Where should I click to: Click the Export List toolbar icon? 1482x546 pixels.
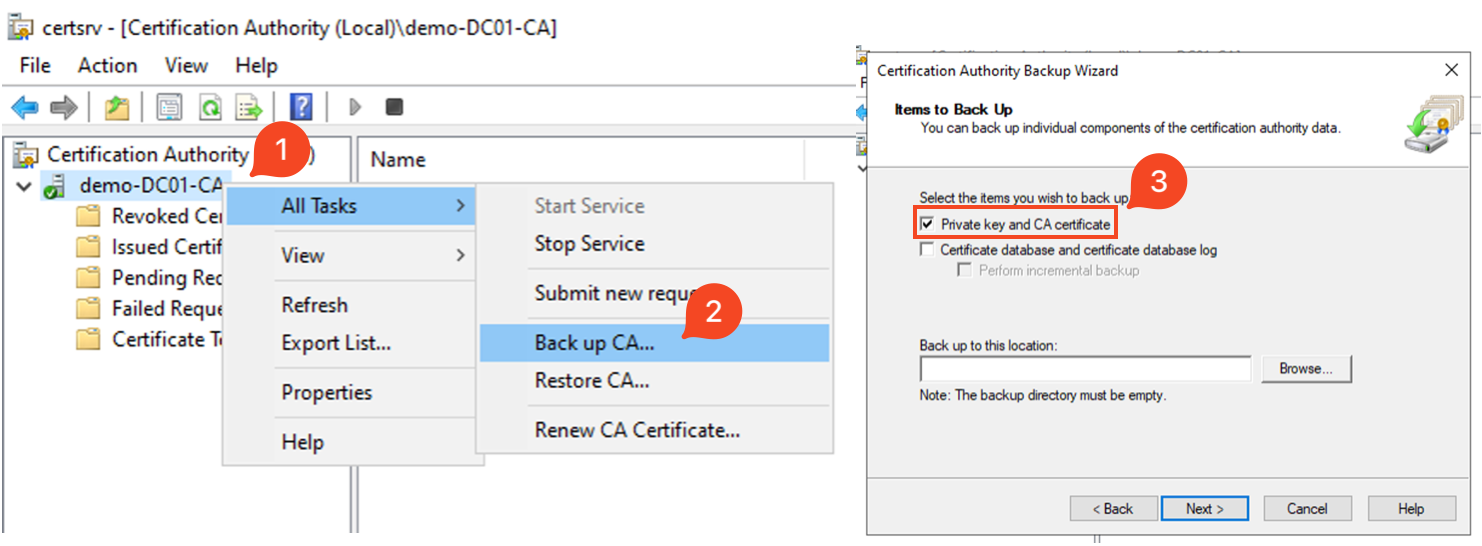tap(248, 107)
